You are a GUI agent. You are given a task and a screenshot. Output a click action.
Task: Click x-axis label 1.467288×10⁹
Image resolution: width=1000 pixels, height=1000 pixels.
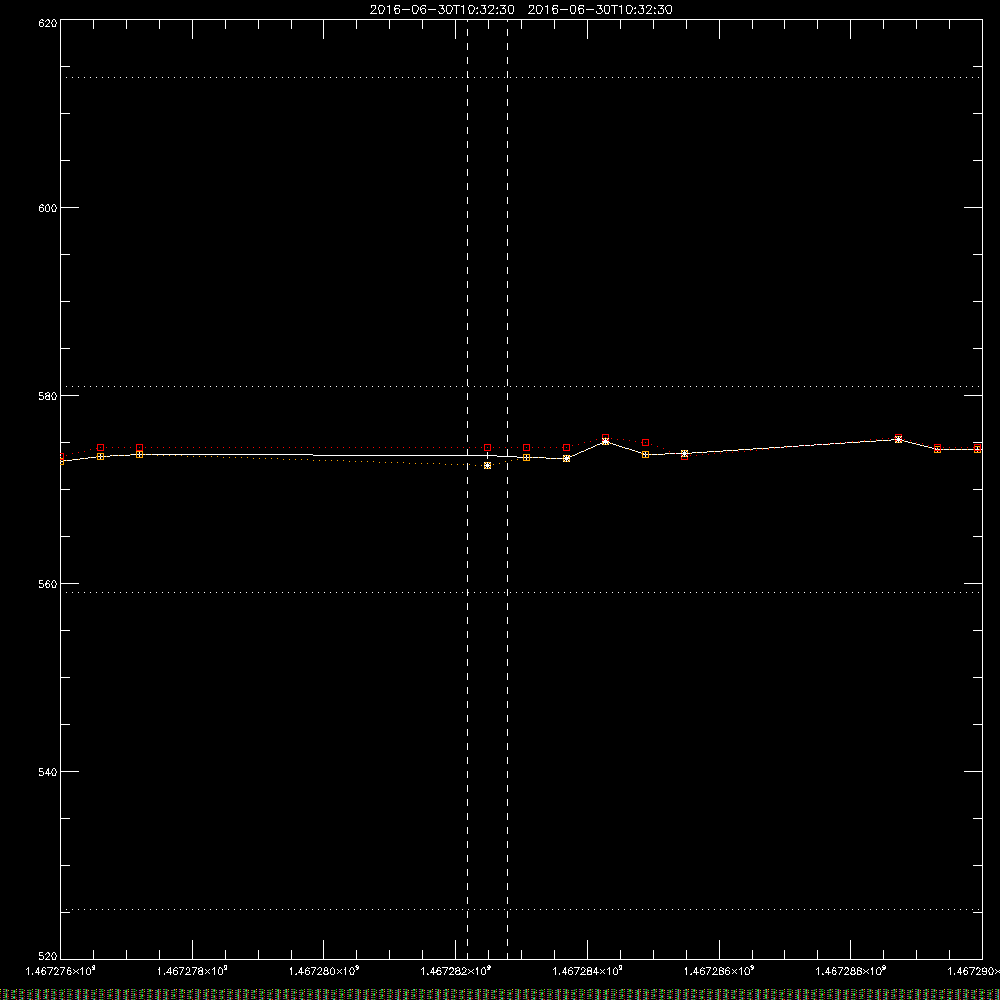(x=851, y=971)
